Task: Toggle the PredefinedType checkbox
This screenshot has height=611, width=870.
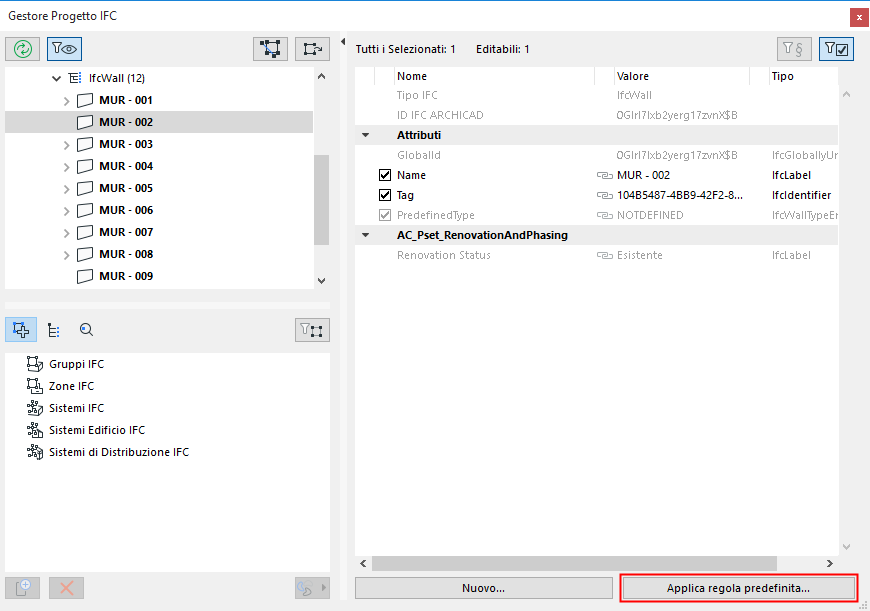Action: [385, 215]
